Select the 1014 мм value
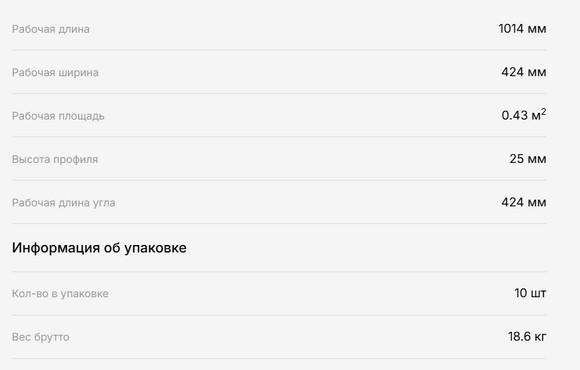Viewport: 580px width, 370px height. pyautogui.click(x=522, y=28)
